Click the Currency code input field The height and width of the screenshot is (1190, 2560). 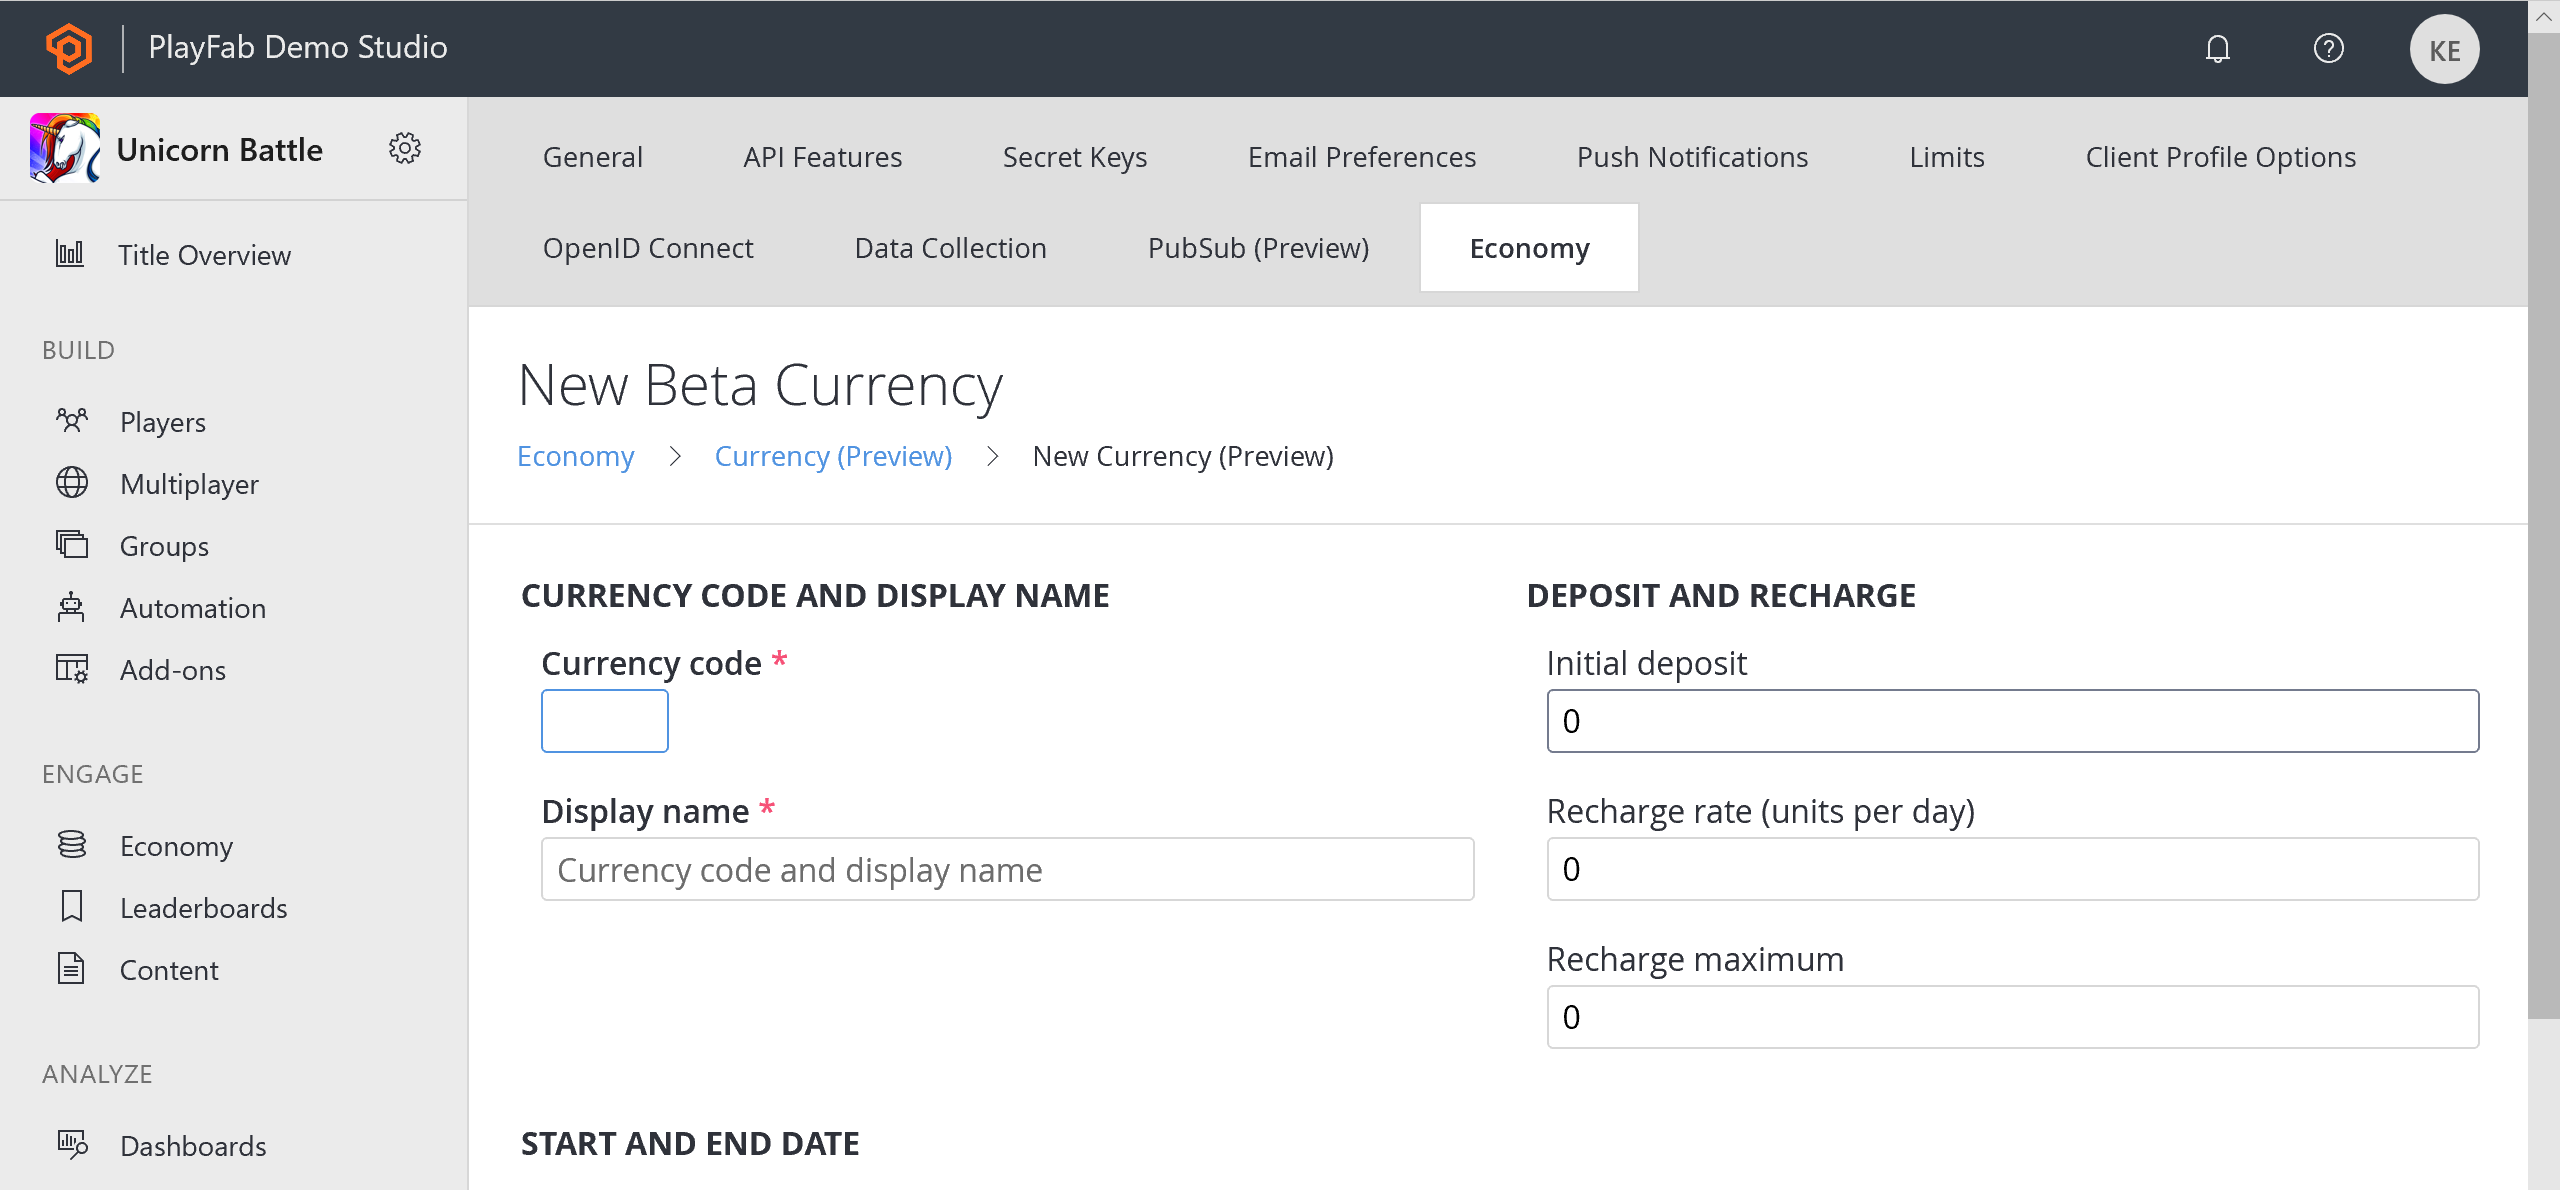pyautogui.click(x=606, y=722)
